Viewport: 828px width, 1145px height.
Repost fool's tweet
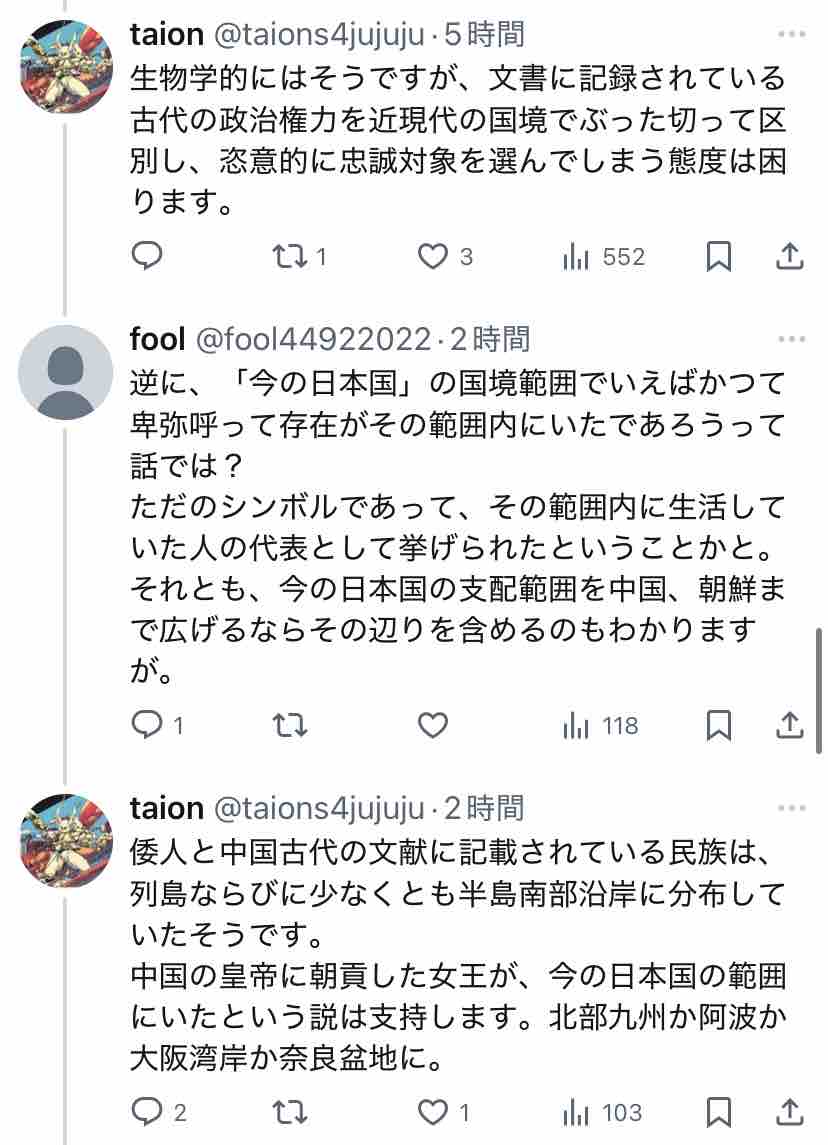290,725
